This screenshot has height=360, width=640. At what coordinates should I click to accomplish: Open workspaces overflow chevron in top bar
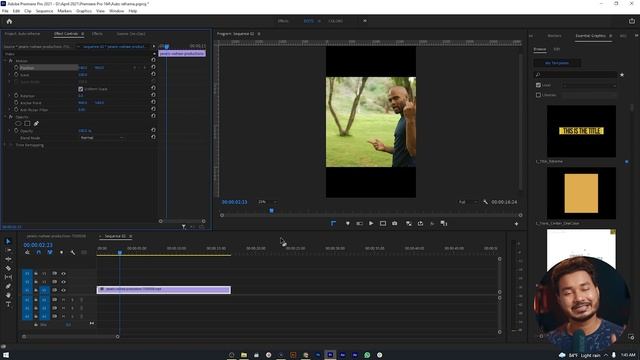[x=365, y=21]
